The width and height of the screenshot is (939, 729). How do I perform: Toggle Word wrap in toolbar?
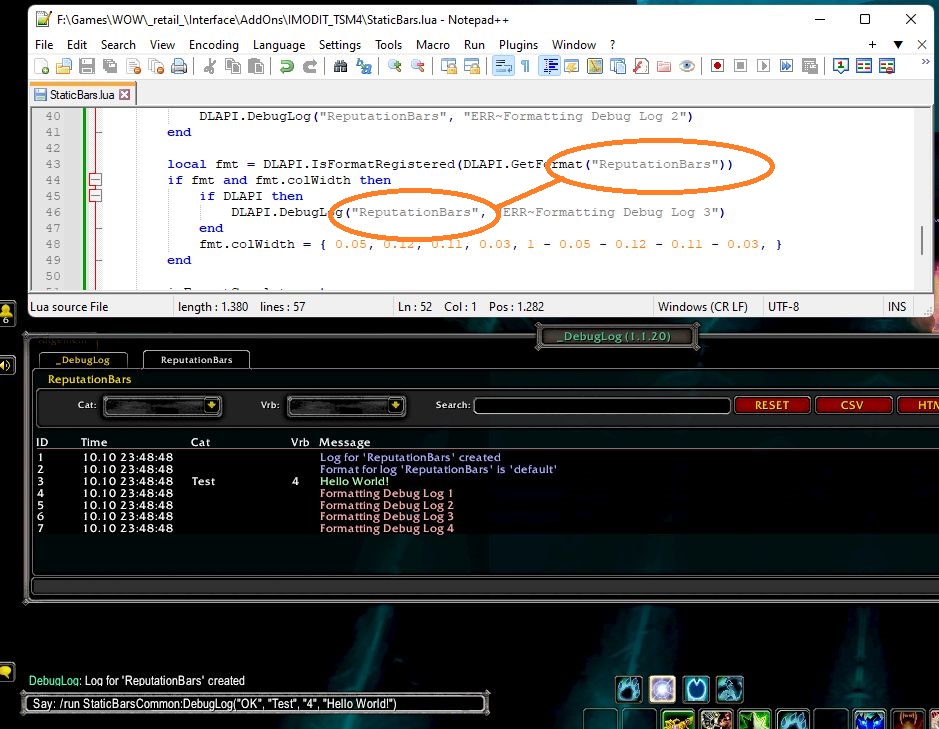(503, 66)
